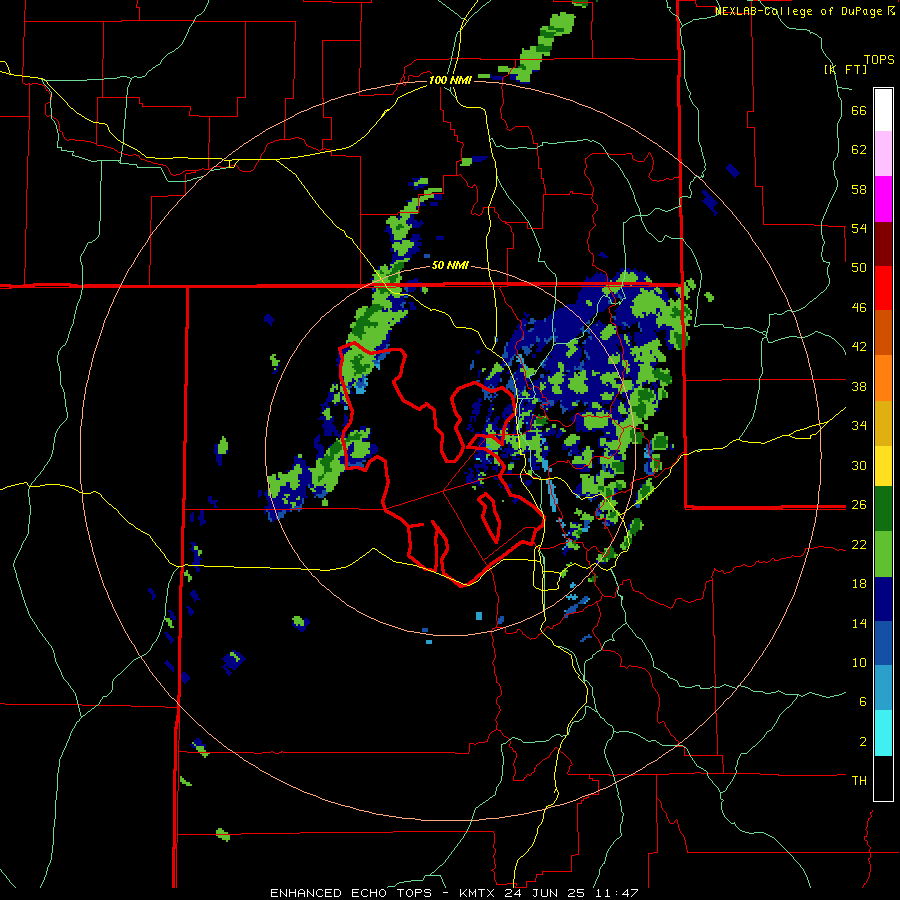
Task: Click legend value '62'
Action: point(859,149)
